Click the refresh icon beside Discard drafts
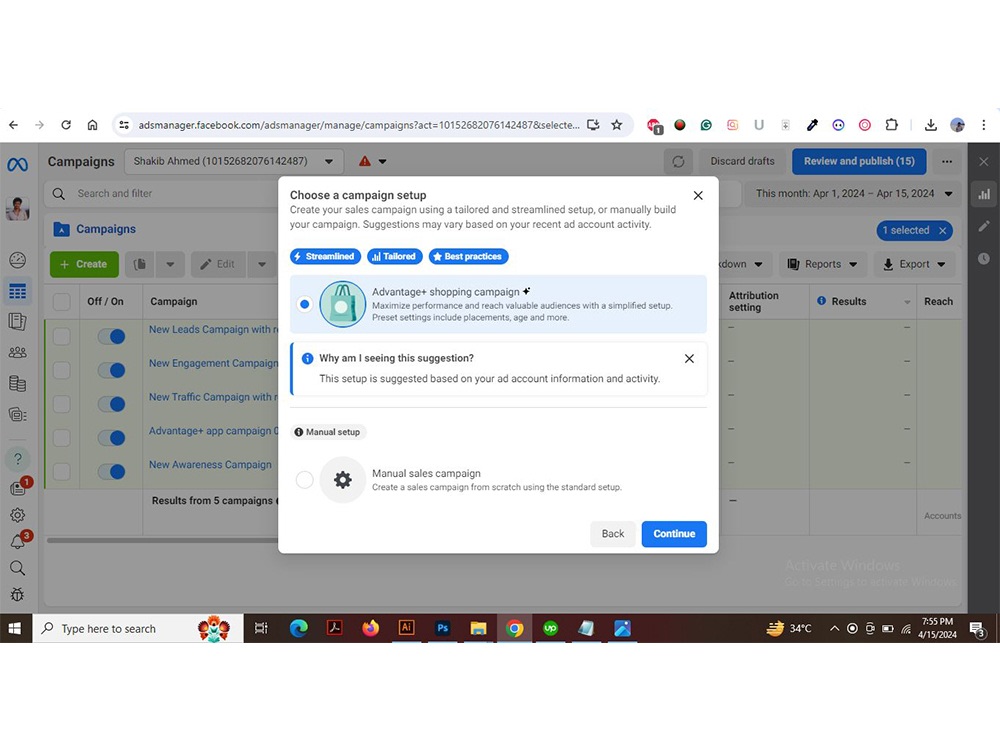The height and width of the screenshot is (750, 1000). click(678, 161)
